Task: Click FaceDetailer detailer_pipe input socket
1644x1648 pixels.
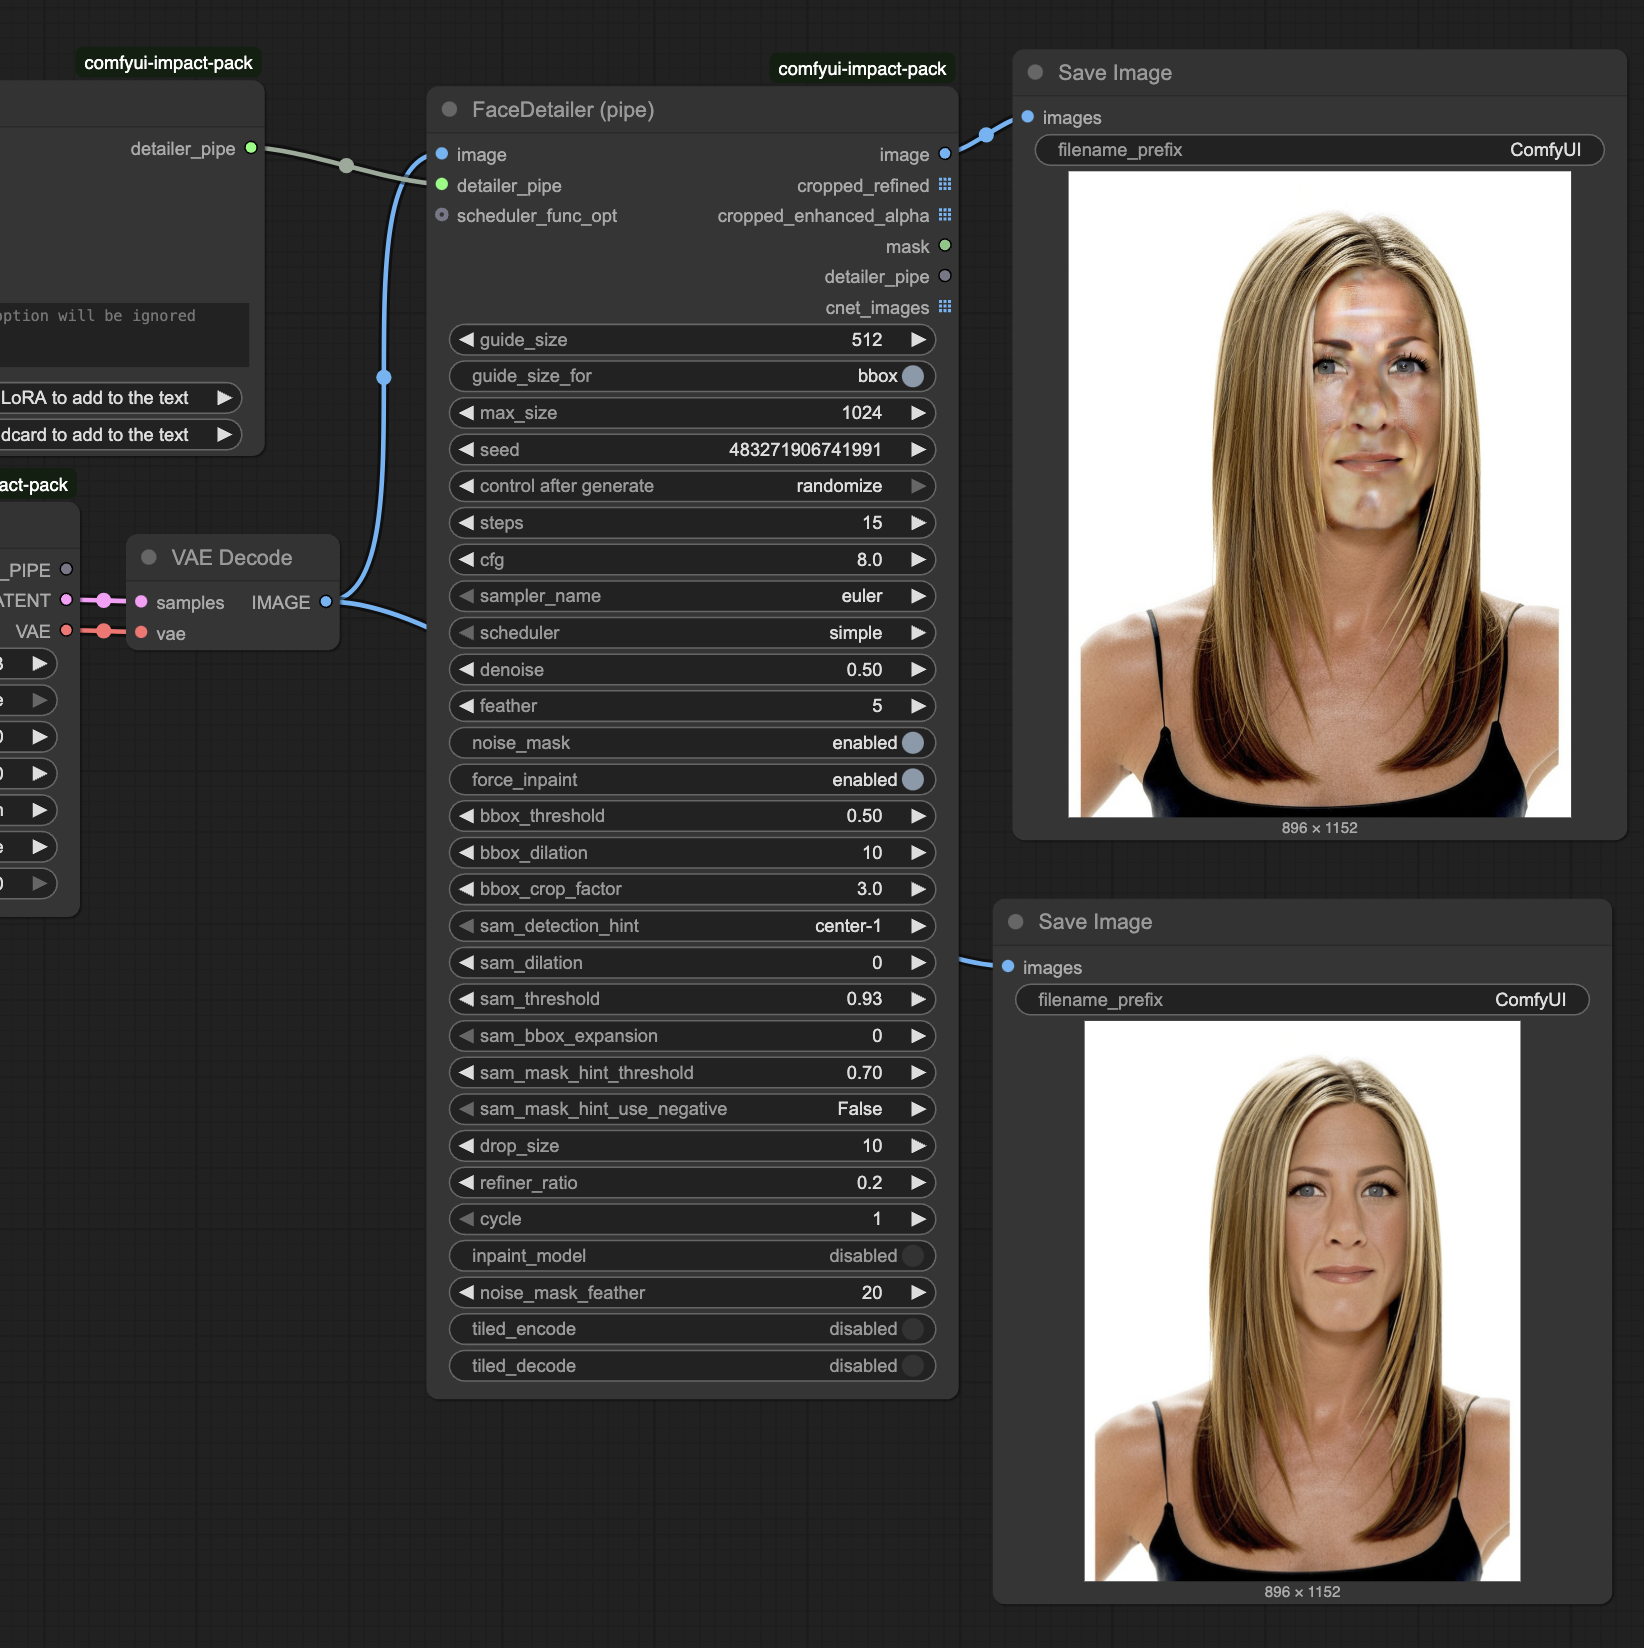Action: coord(442,185)
